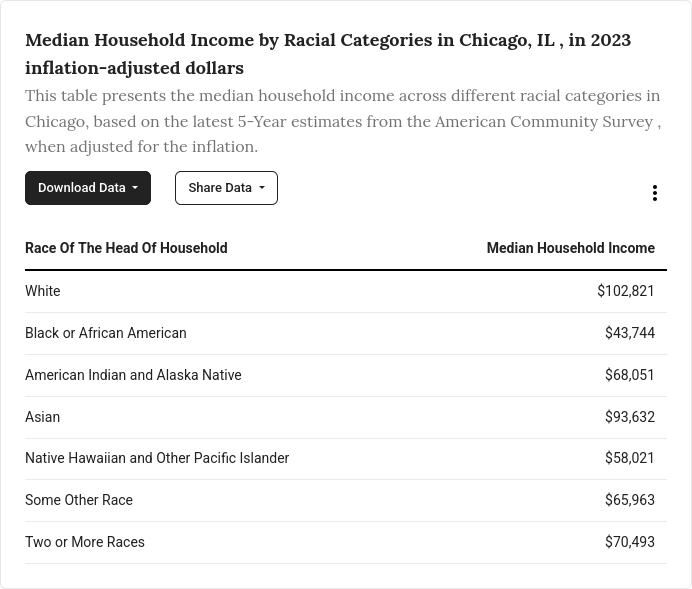Viewport: 692px width, 589px height.
Task: Expand the Download Data dropdown
Action: (x=88, y=188)
